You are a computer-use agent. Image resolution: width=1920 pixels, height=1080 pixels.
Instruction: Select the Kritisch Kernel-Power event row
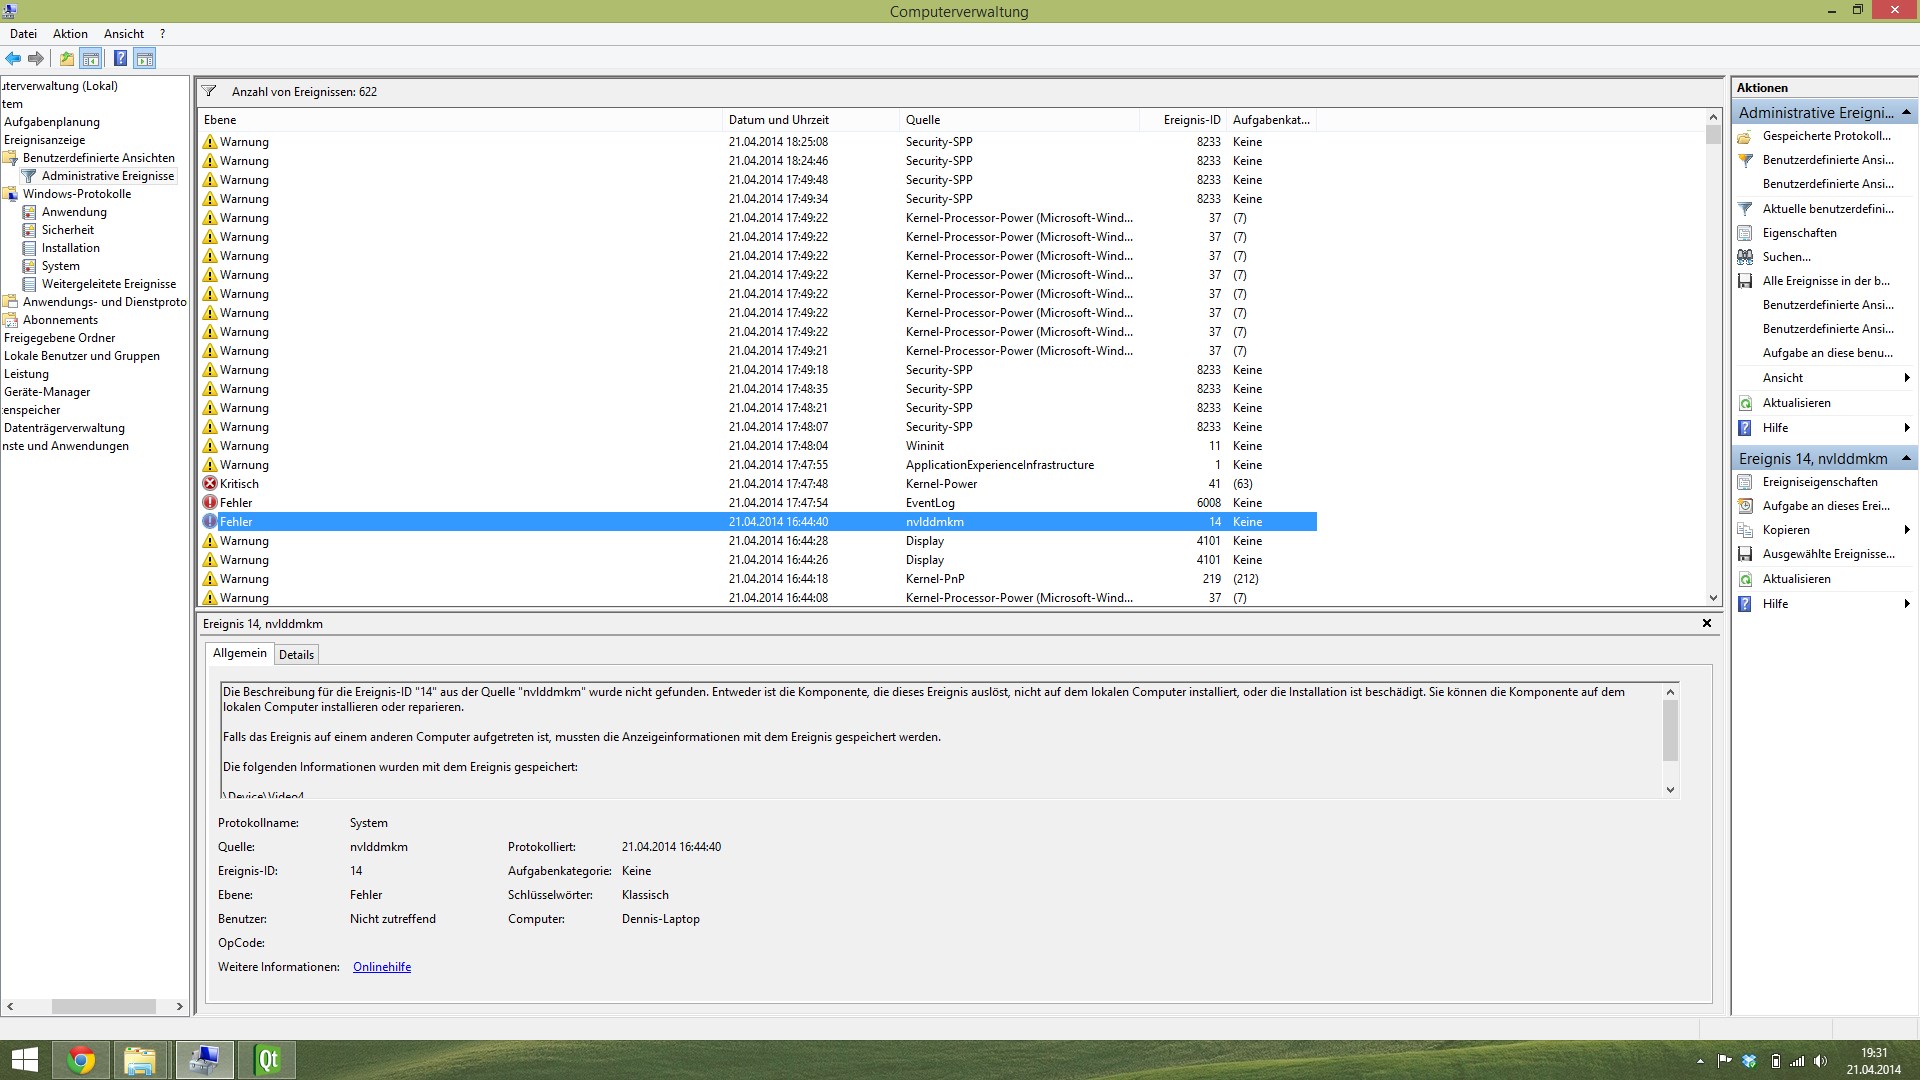(600, 484)
